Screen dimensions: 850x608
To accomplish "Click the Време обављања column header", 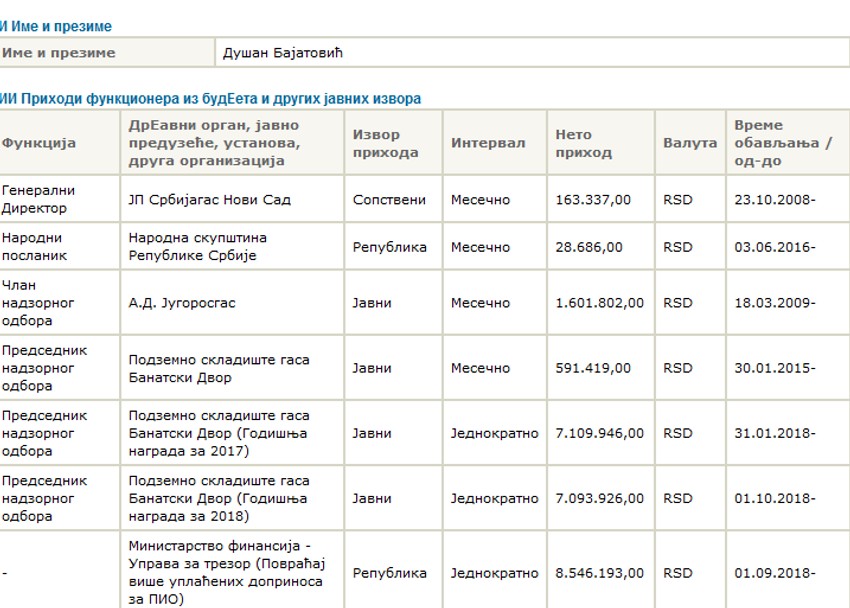I will (782, 143).
